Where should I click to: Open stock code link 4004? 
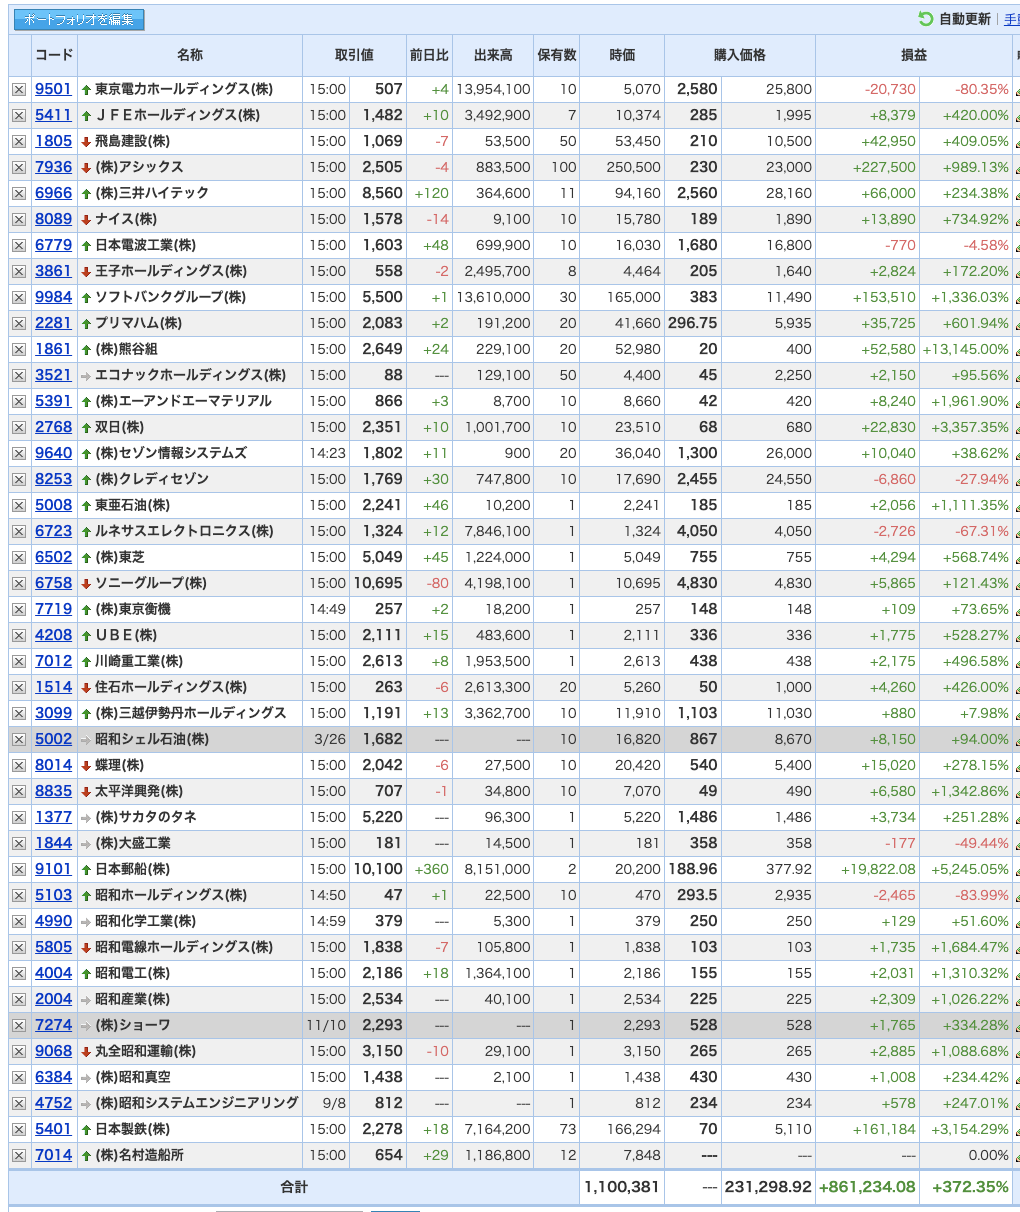54,973
